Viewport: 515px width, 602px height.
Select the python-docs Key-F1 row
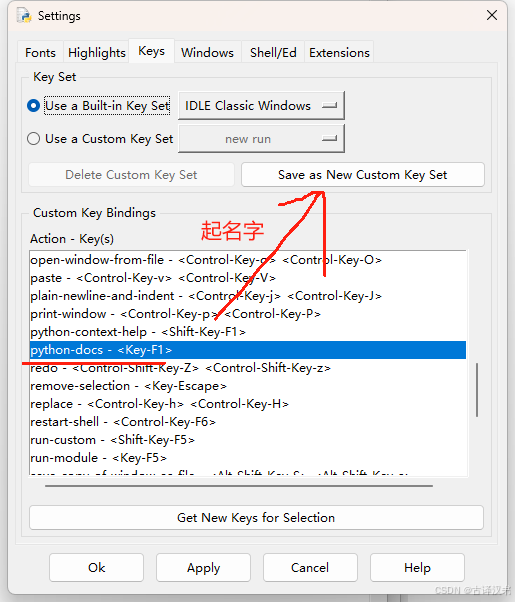248,350
